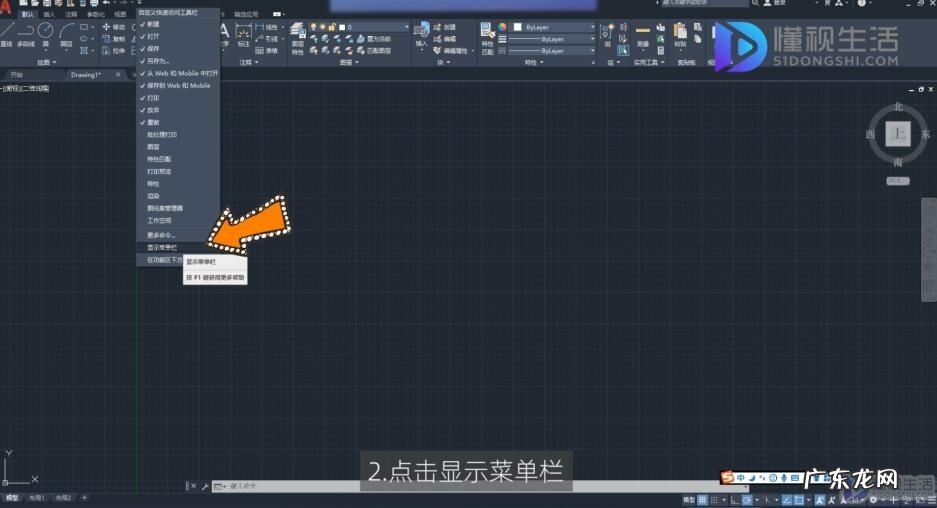The width and height of the screenshot is (937, 508).
Task: Switch to the Drawing1* file tab
Action: (86, 75)
